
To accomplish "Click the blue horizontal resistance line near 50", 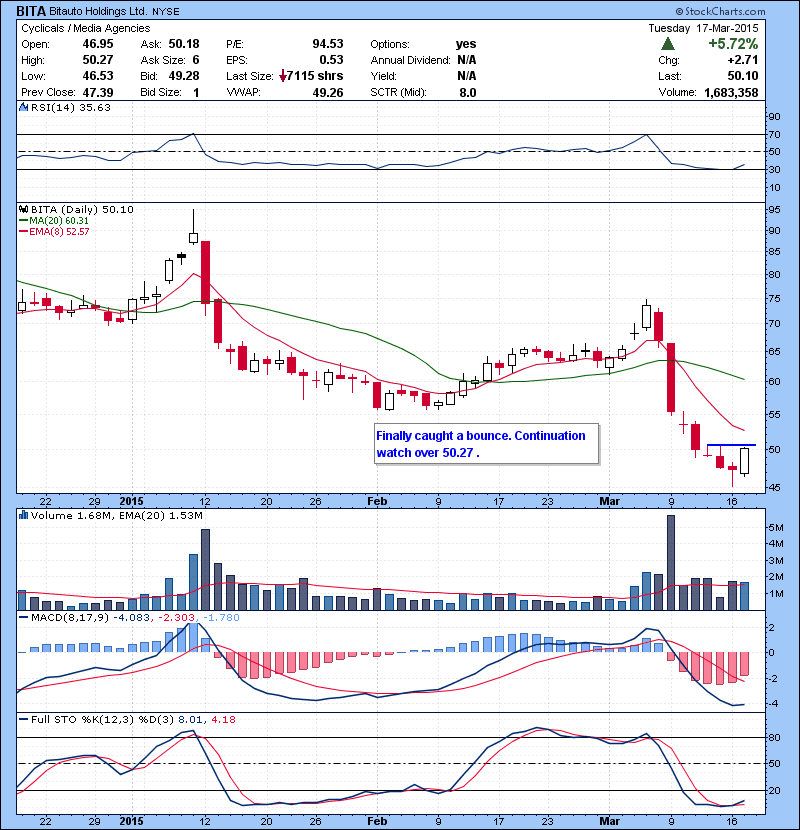I will (731, 445).
